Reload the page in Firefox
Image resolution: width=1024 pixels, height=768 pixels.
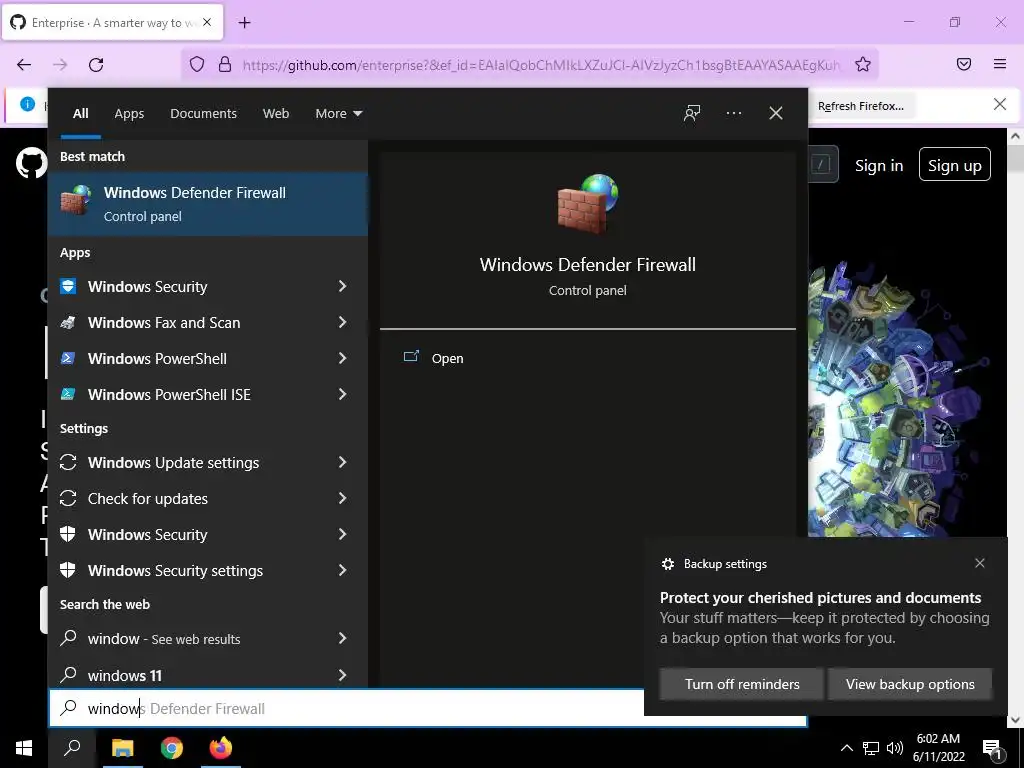click(96, 65)
